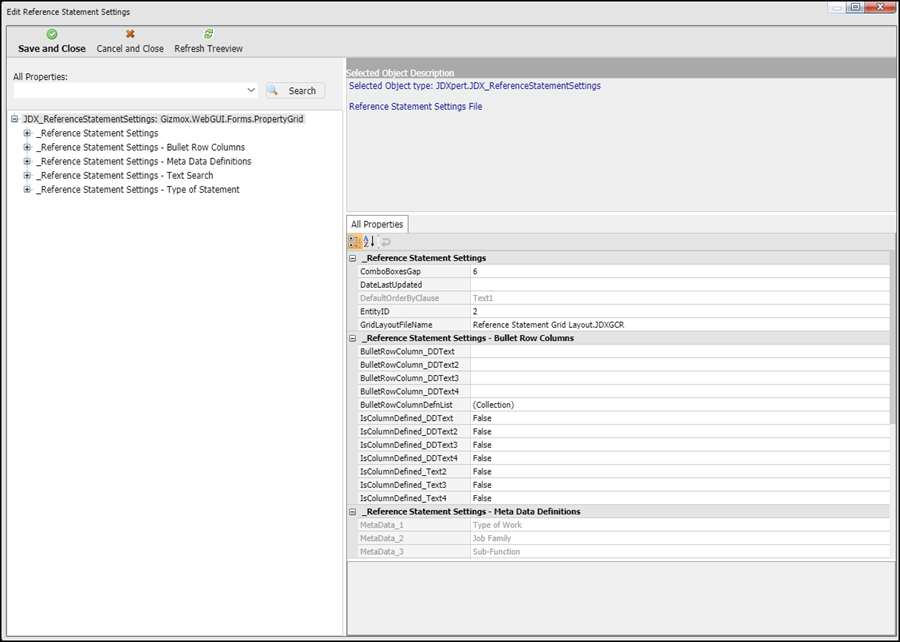Expand the Bullet Row Columns tree node
Screen dimensions: 900x642
[28, 147]
